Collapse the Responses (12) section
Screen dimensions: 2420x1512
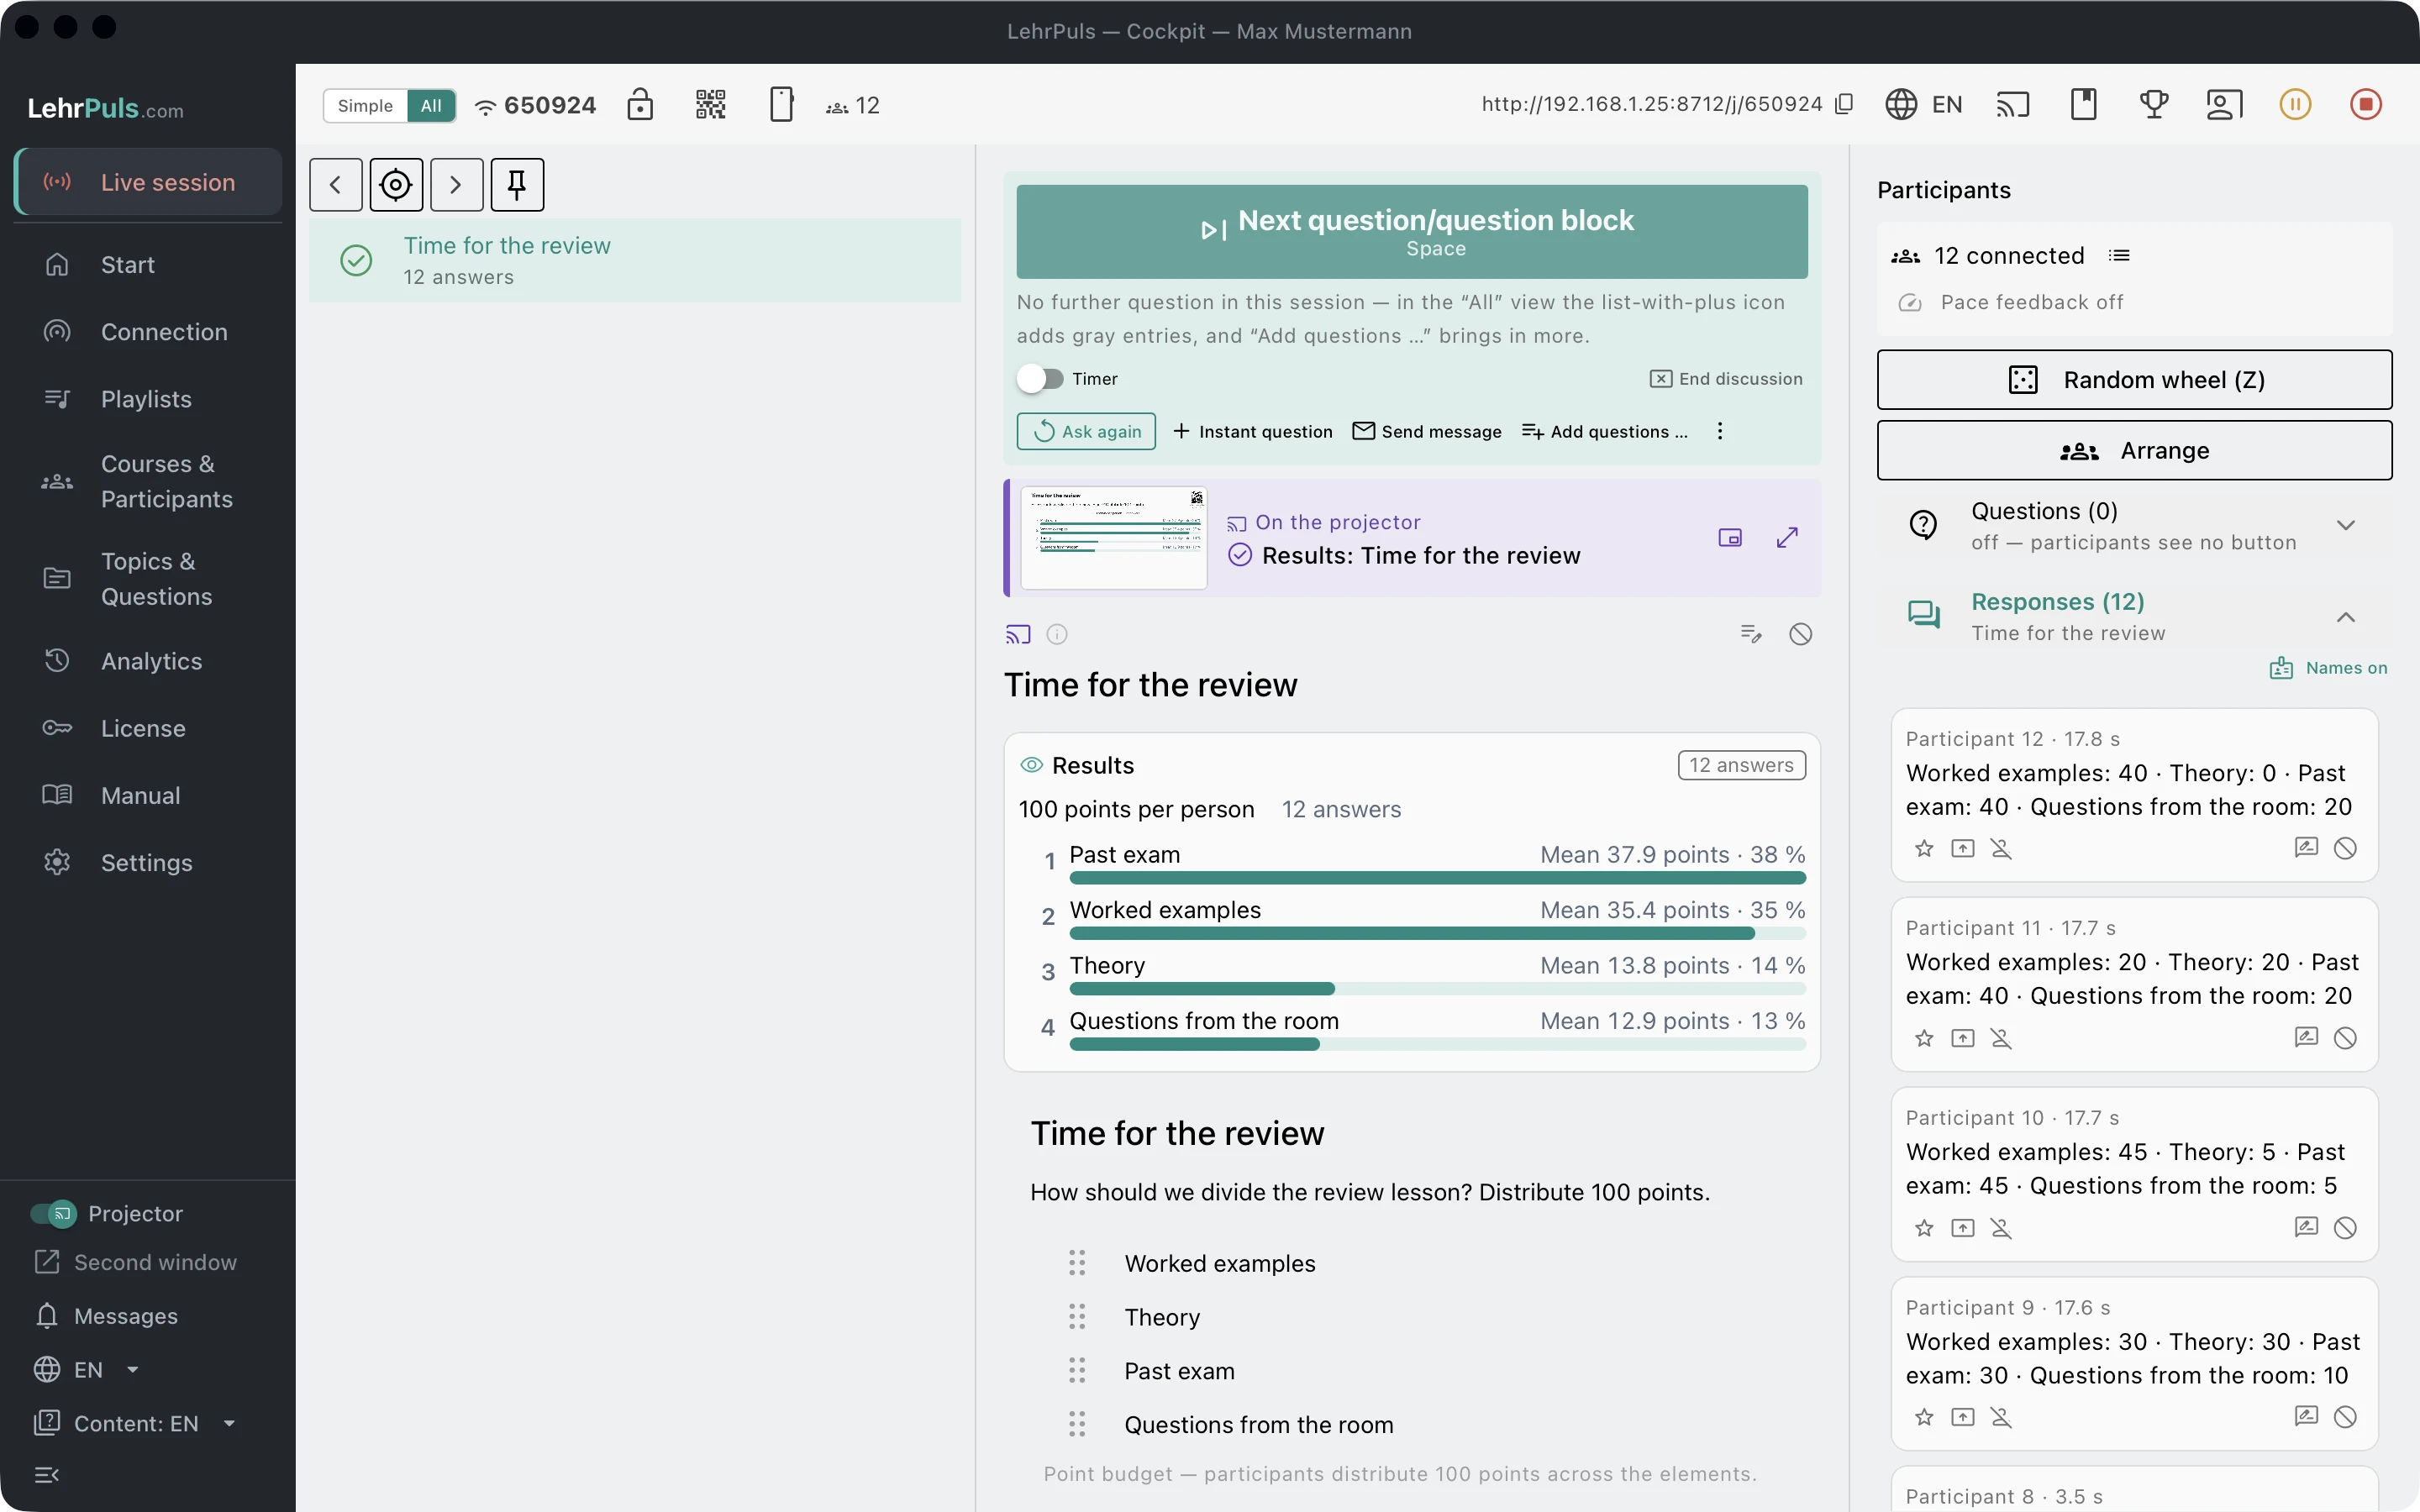pos(2346,617)
